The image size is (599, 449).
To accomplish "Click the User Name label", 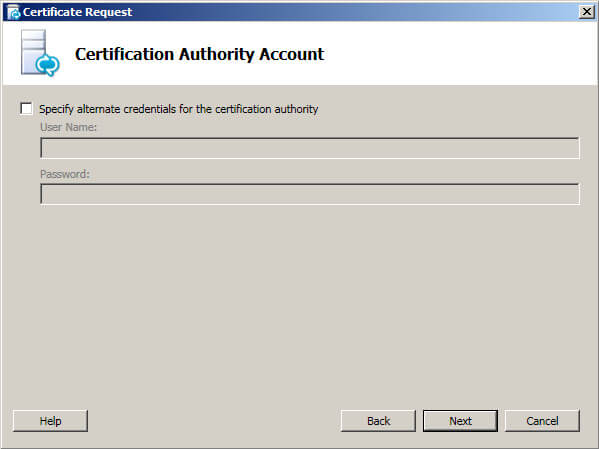I will pyautogui.click(x=68, y=127).
